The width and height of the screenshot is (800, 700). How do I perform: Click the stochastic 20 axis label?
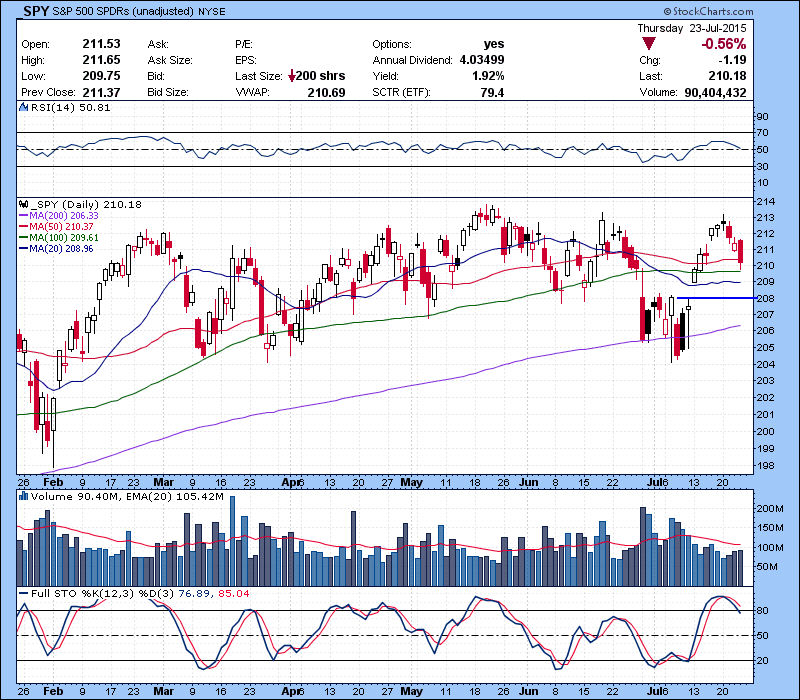(x=762, y=660)
